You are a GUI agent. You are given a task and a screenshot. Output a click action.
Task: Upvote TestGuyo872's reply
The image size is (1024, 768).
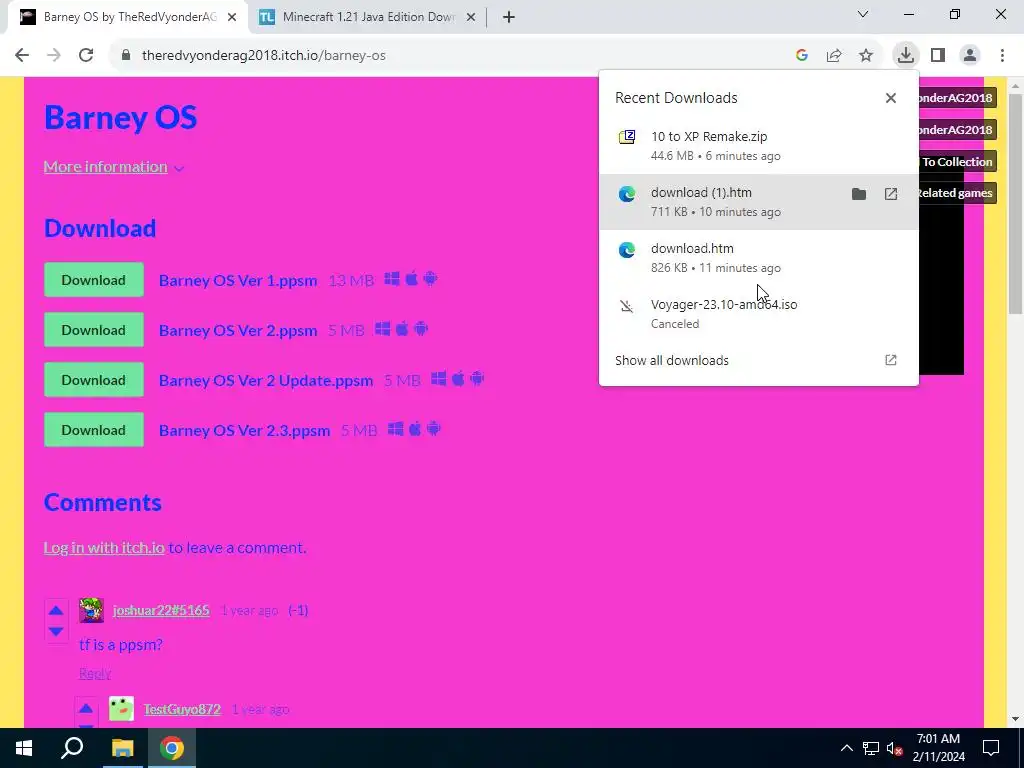(x=86, y=709)
